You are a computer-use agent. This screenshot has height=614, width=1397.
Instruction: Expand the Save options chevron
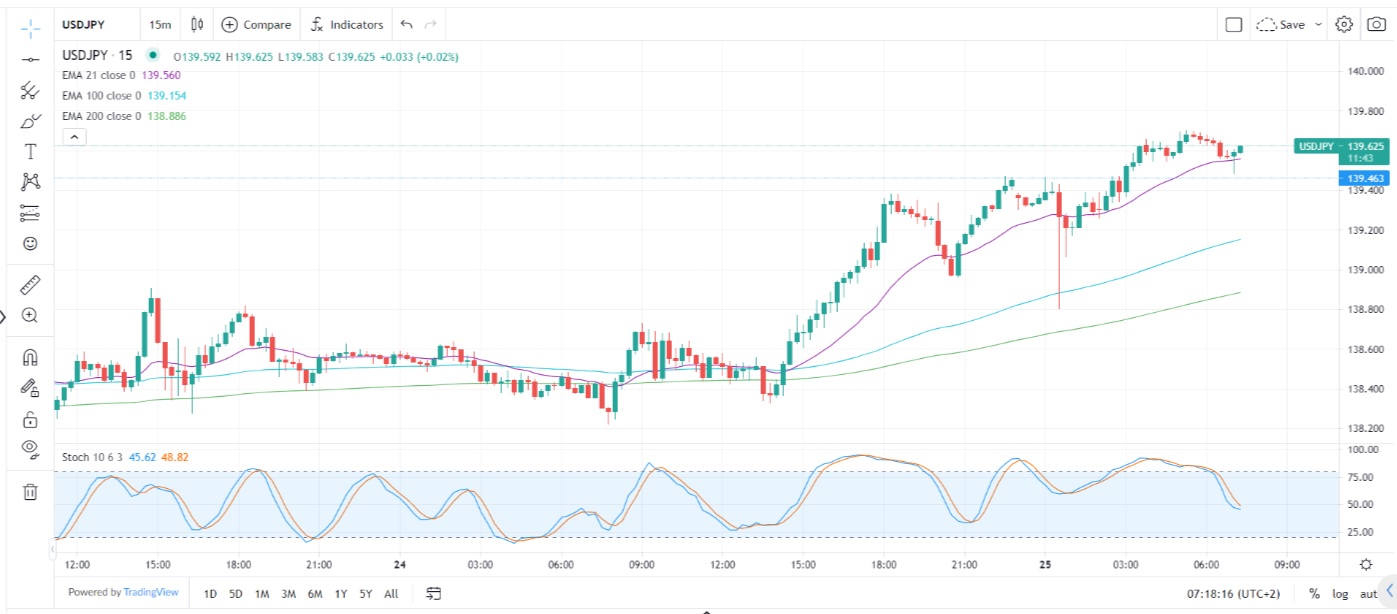click(x=1318, y=24)
